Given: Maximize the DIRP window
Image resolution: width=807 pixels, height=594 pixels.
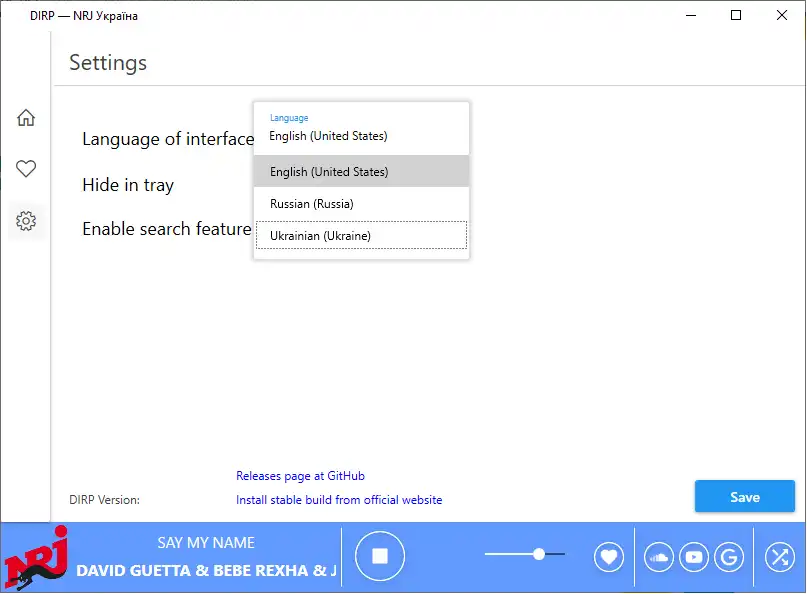Looking at the screenshot, I should (x=736, y=15).
